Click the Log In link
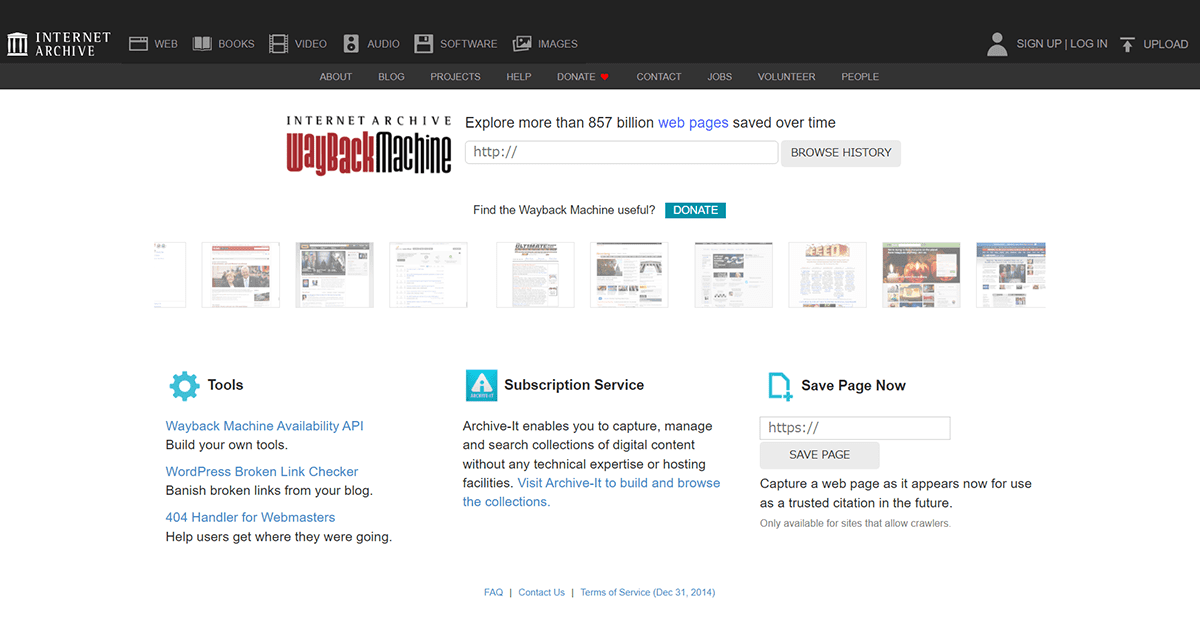This screenshot has width=1200, height=630. 1089,44
